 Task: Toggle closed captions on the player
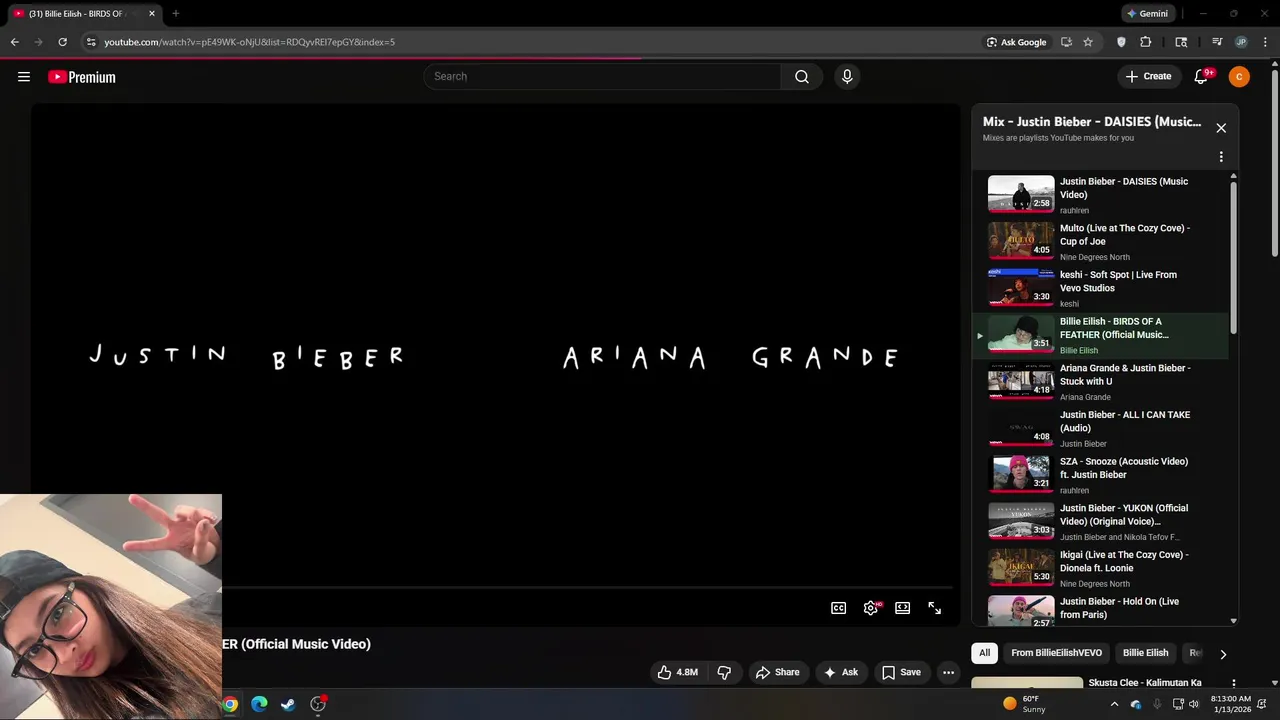click(839, 608)
